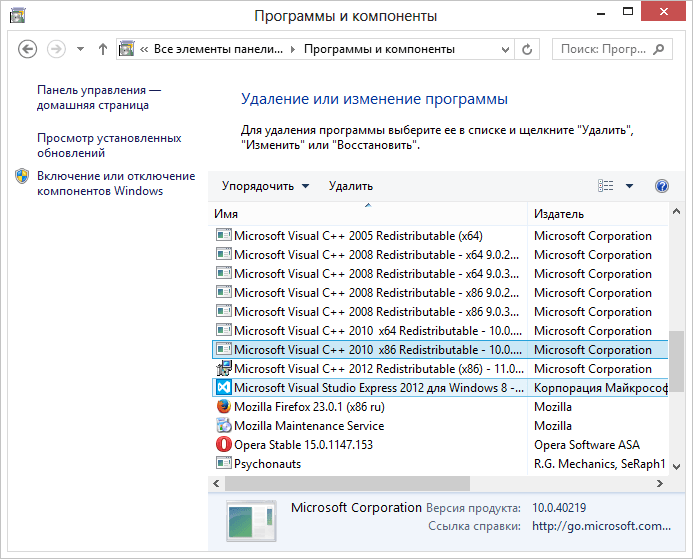The width and height of the screenshot is (693, 559).
Task: Open 'Включение или отключение компонентов Windows'
Action: click(116, 183)
